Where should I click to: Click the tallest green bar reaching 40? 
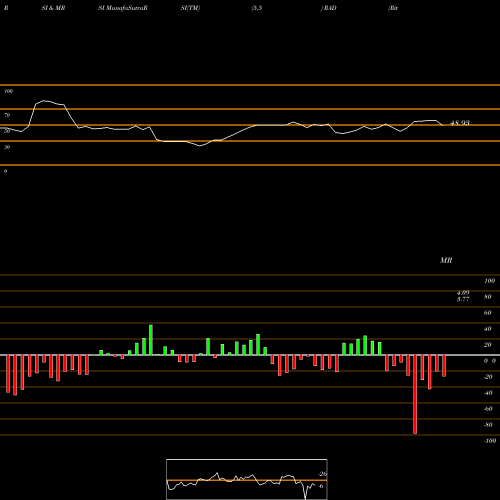pos(151,340)
